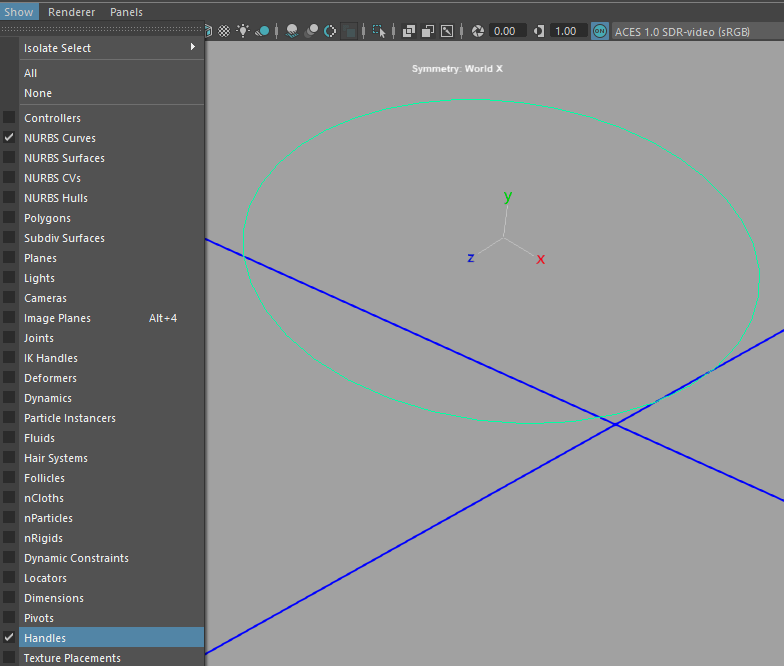
Task: Reset exposure using the exposure icon
Action: (478, 31)
